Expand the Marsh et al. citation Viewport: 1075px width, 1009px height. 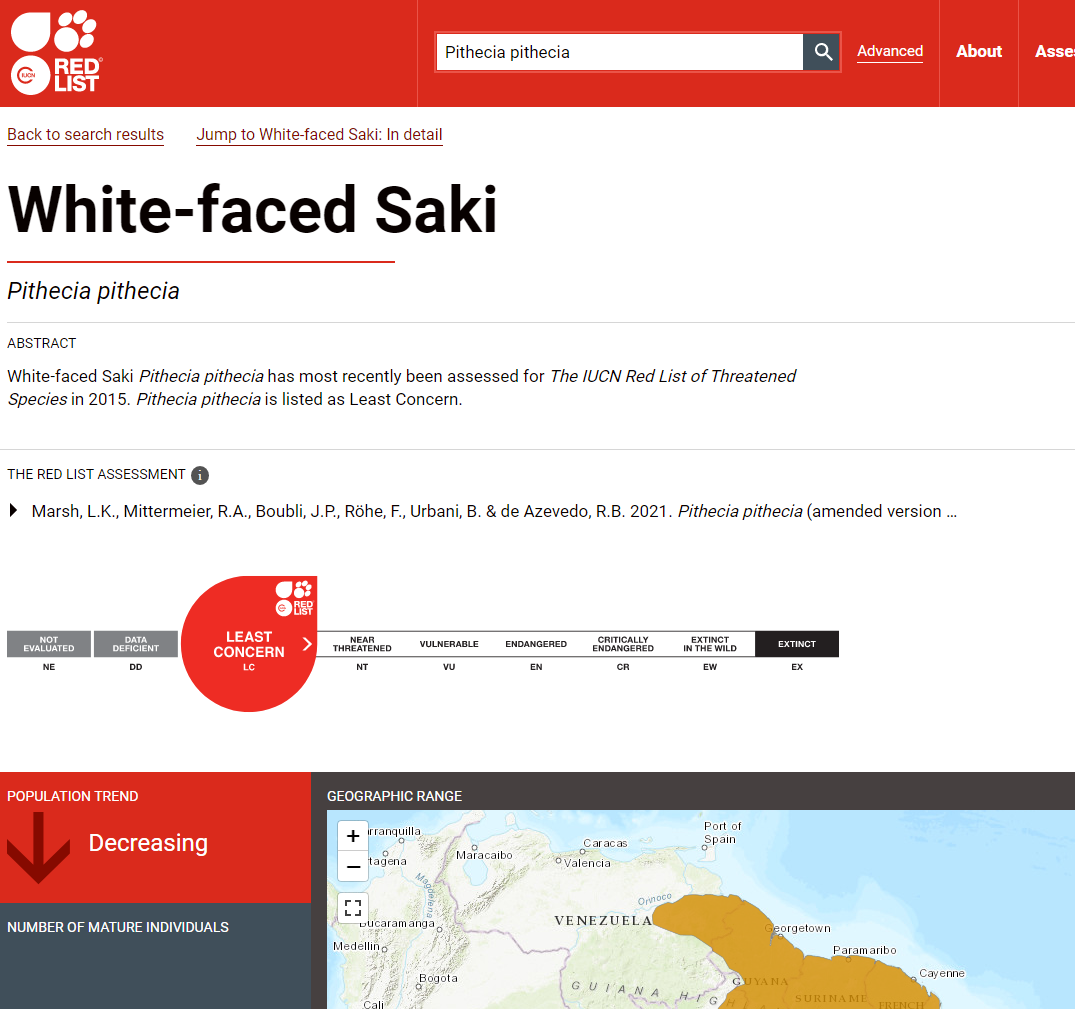13,511
